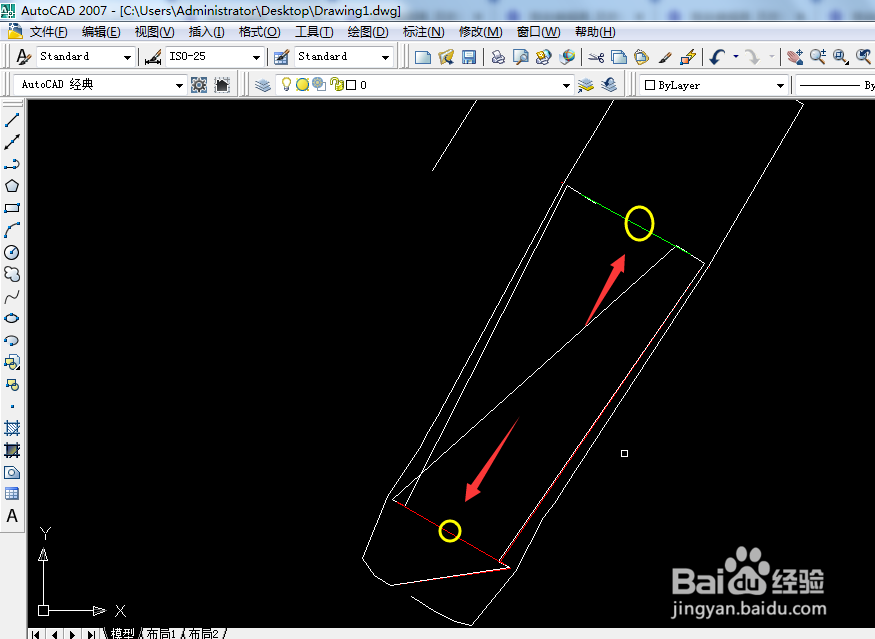The image size is (875, 639).
Task: Click the Undo arrow
Action: coord(718,56)
